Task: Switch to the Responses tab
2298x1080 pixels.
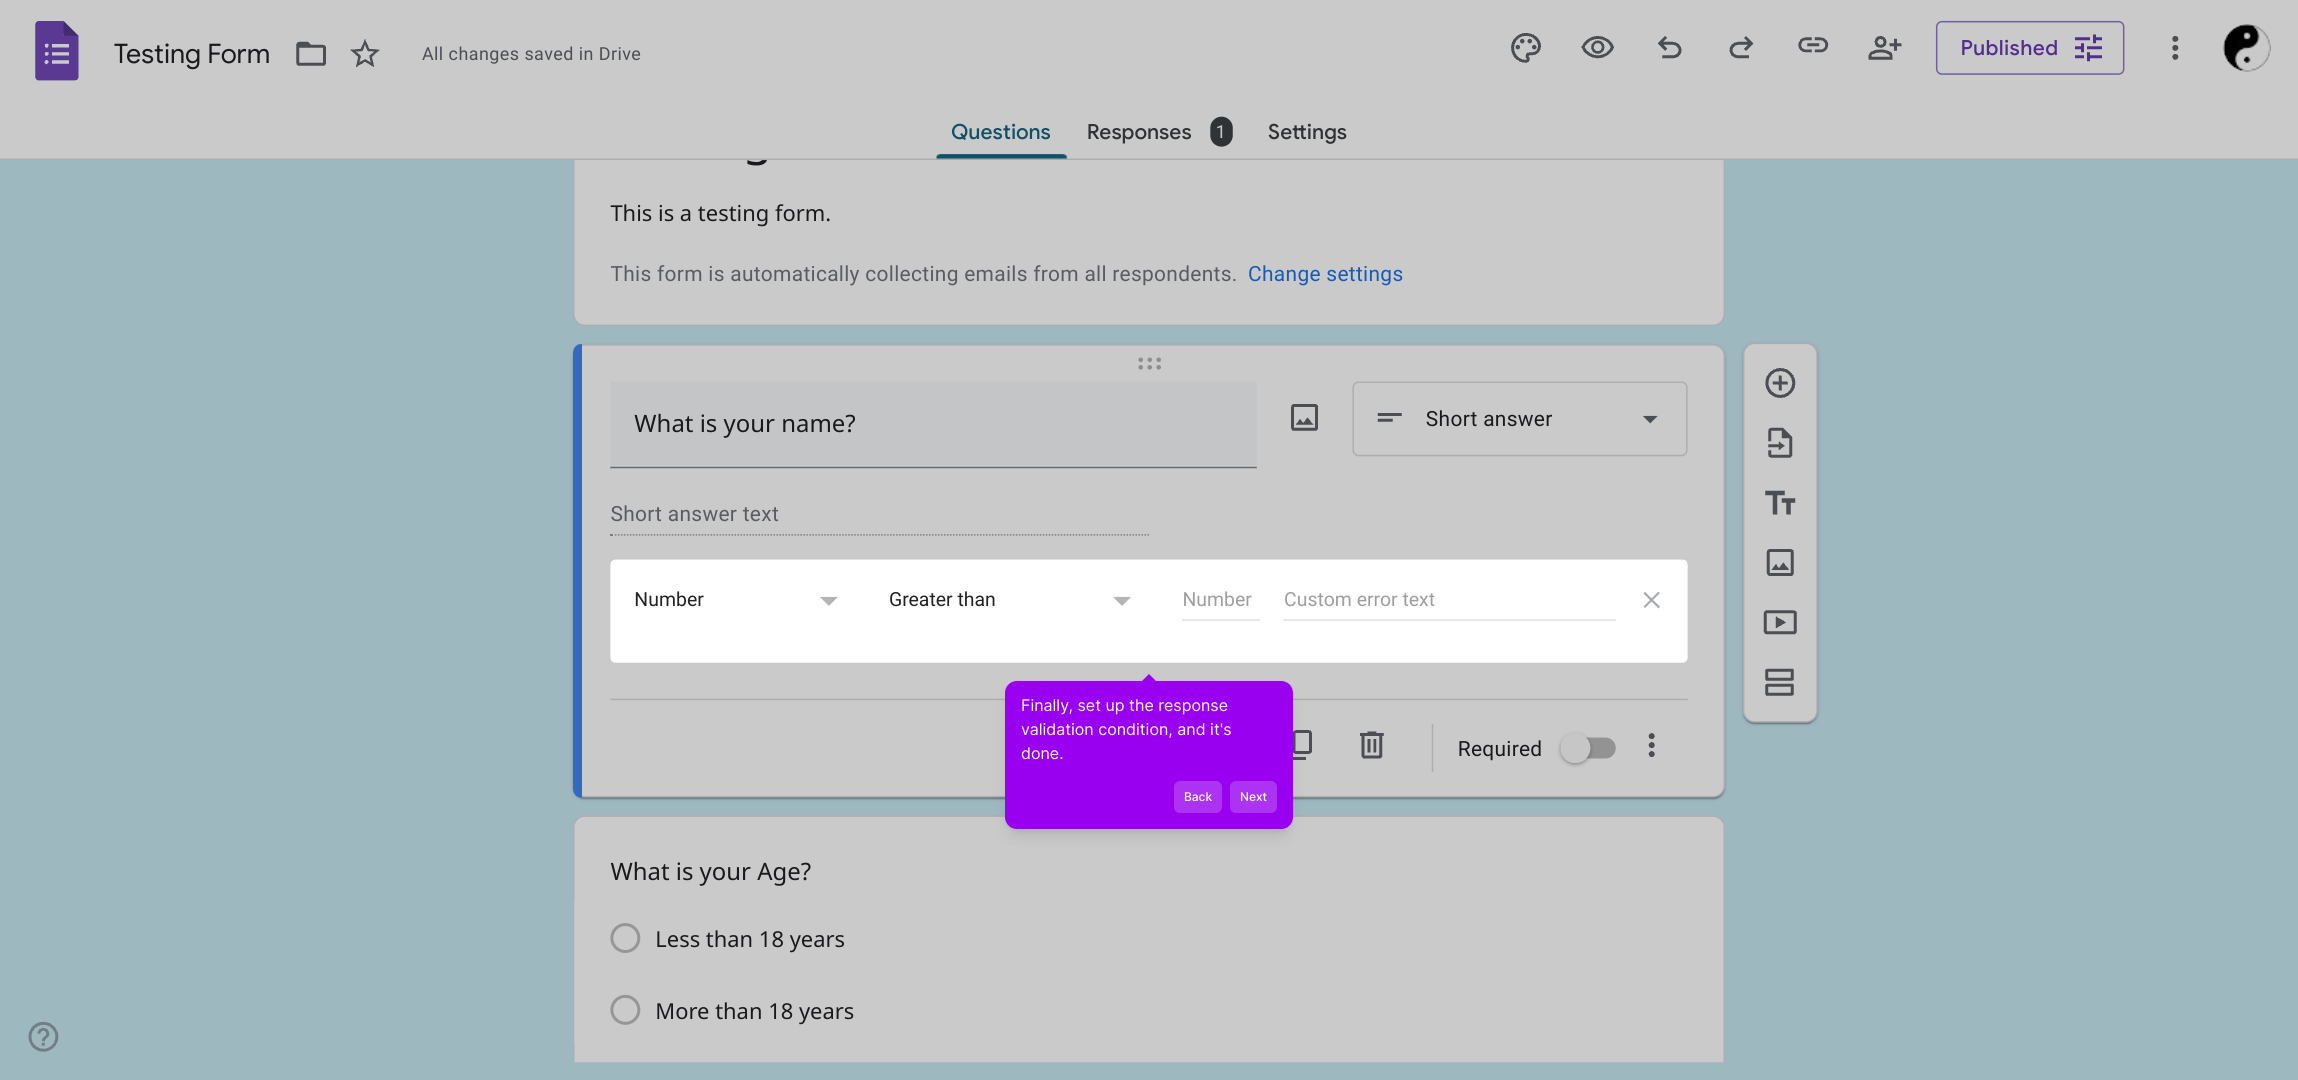Action: click(x=1139, y=132)
